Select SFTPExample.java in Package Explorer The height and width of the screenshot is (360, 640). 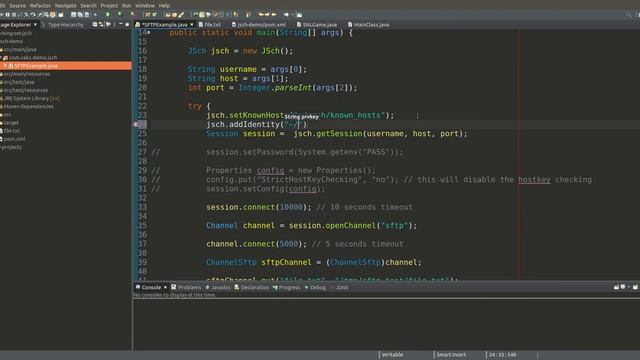tap(36, 66)
